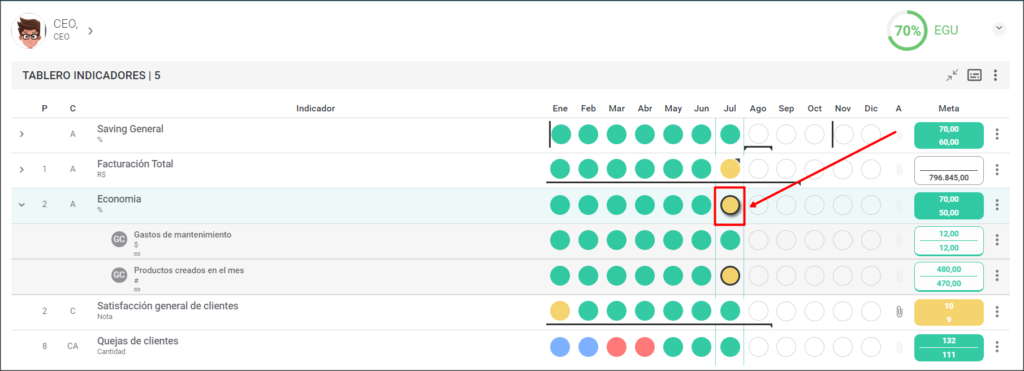The height and width of the screenshot is (371, 1024).
Task: Click the faded paperclip in Saving General row
Action: pos(899,135)
